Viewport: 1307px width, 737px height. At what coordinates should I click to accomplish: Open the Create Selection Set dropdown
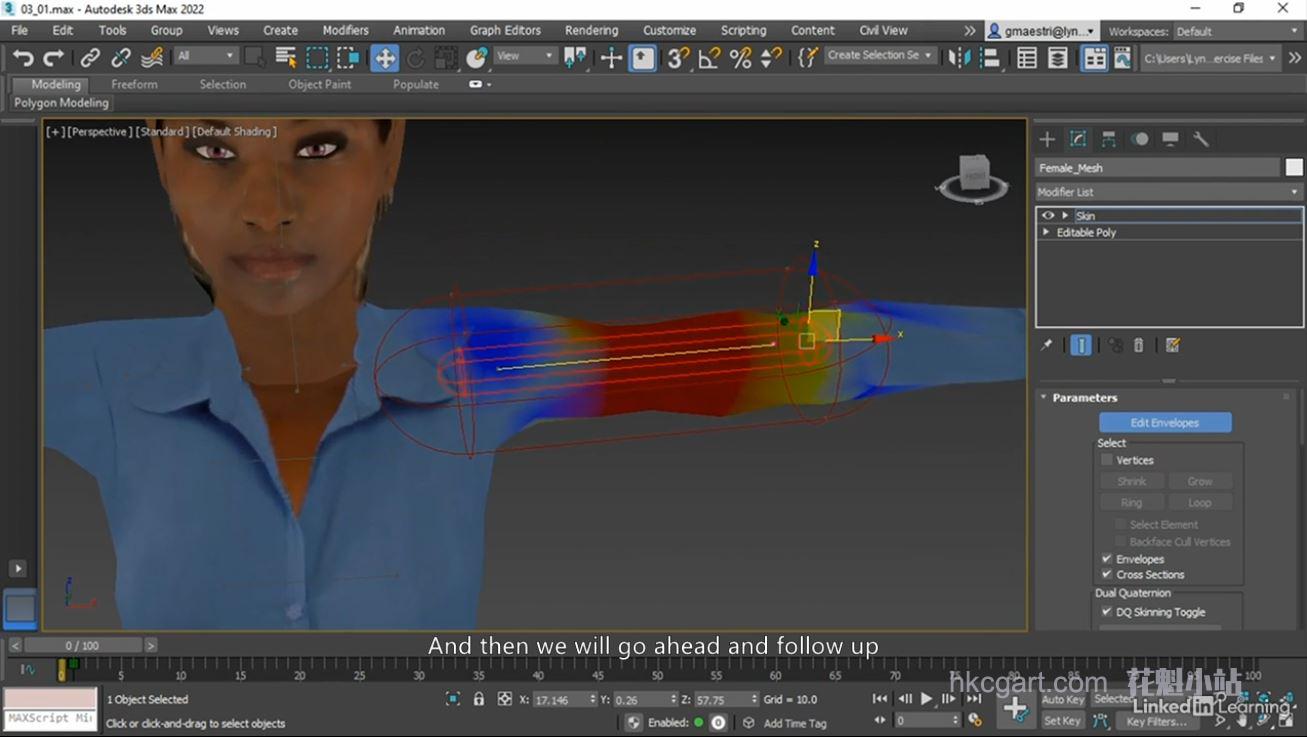pos(880,56)
